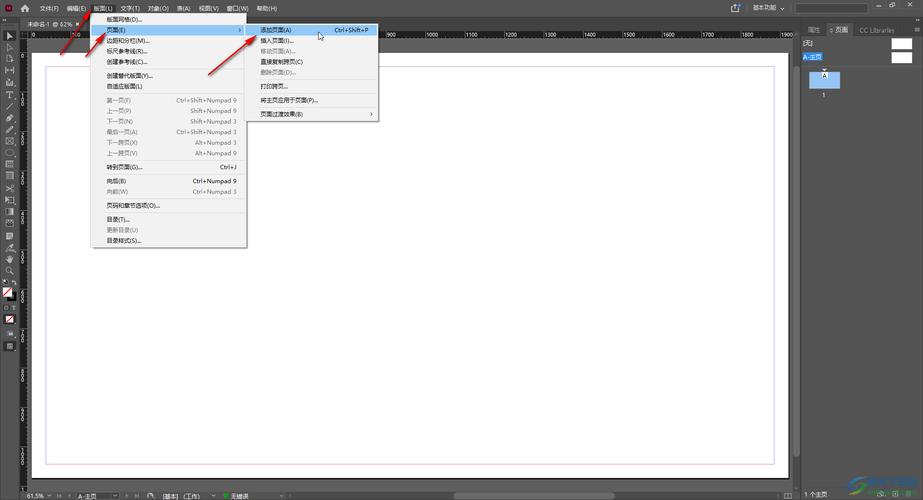
Task: Choose 直接复制跨页(C) menu item
Action: (x=312, y=62)
